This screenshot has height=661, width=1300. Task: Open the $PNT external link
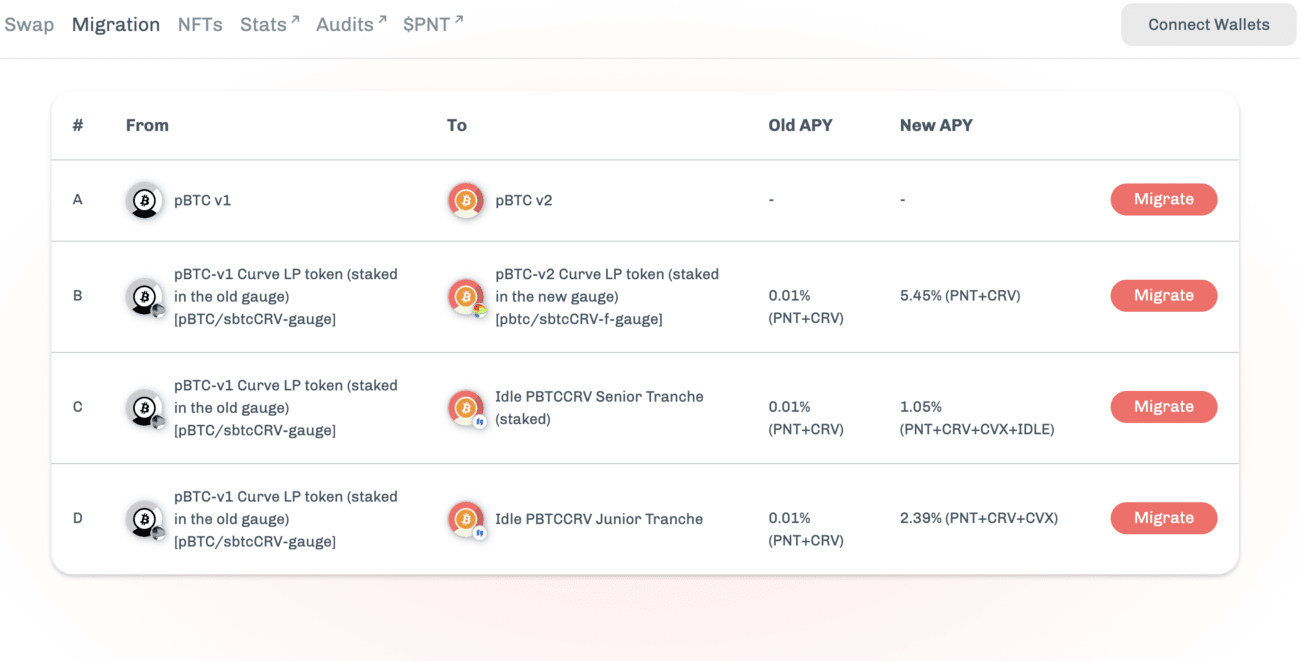433,25
